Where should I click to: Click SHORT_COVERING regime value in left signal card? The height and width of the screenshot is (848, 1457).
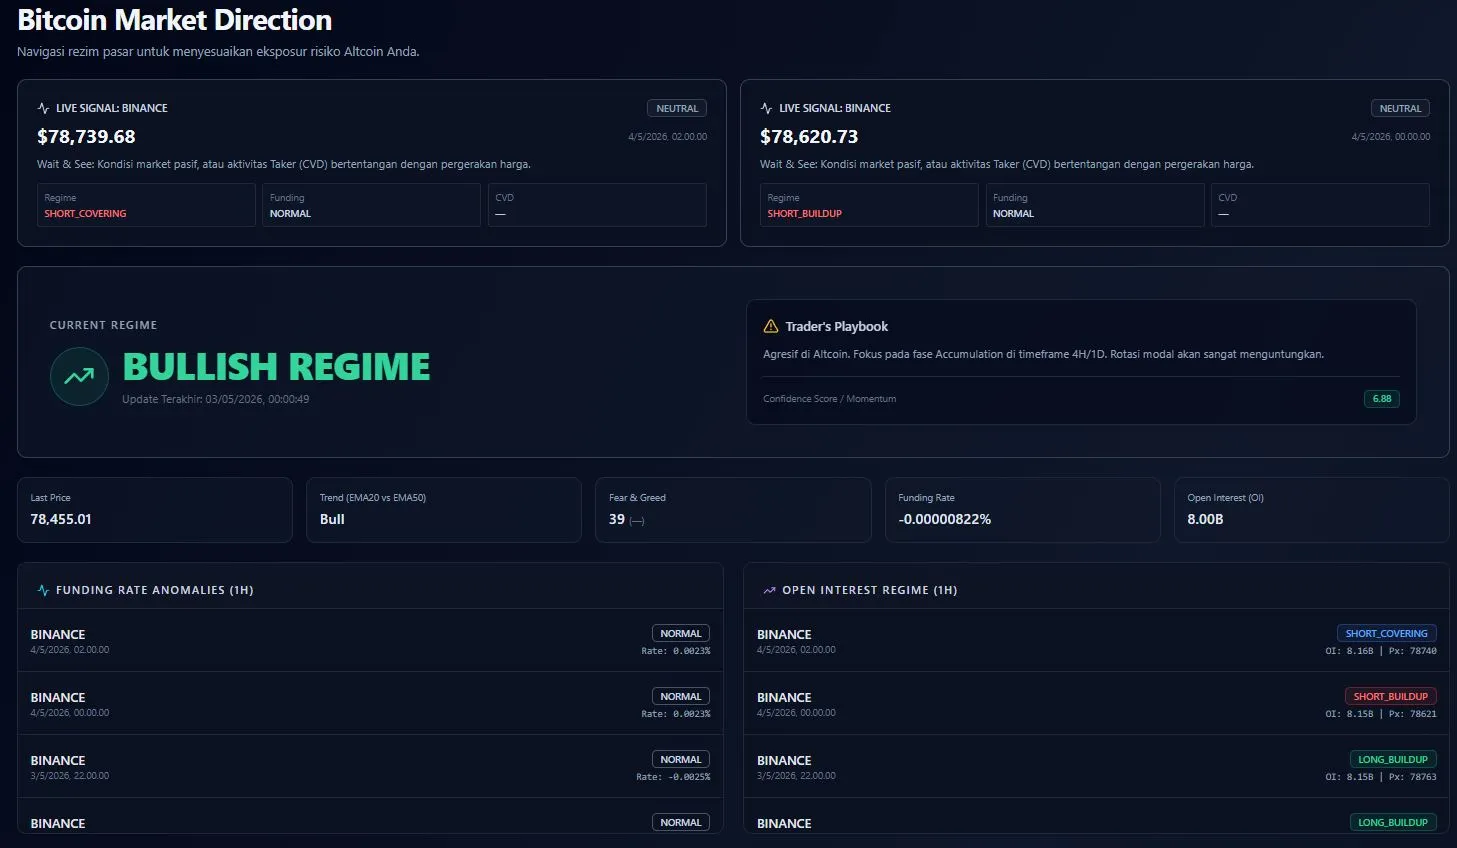click(x=85, y=213)
